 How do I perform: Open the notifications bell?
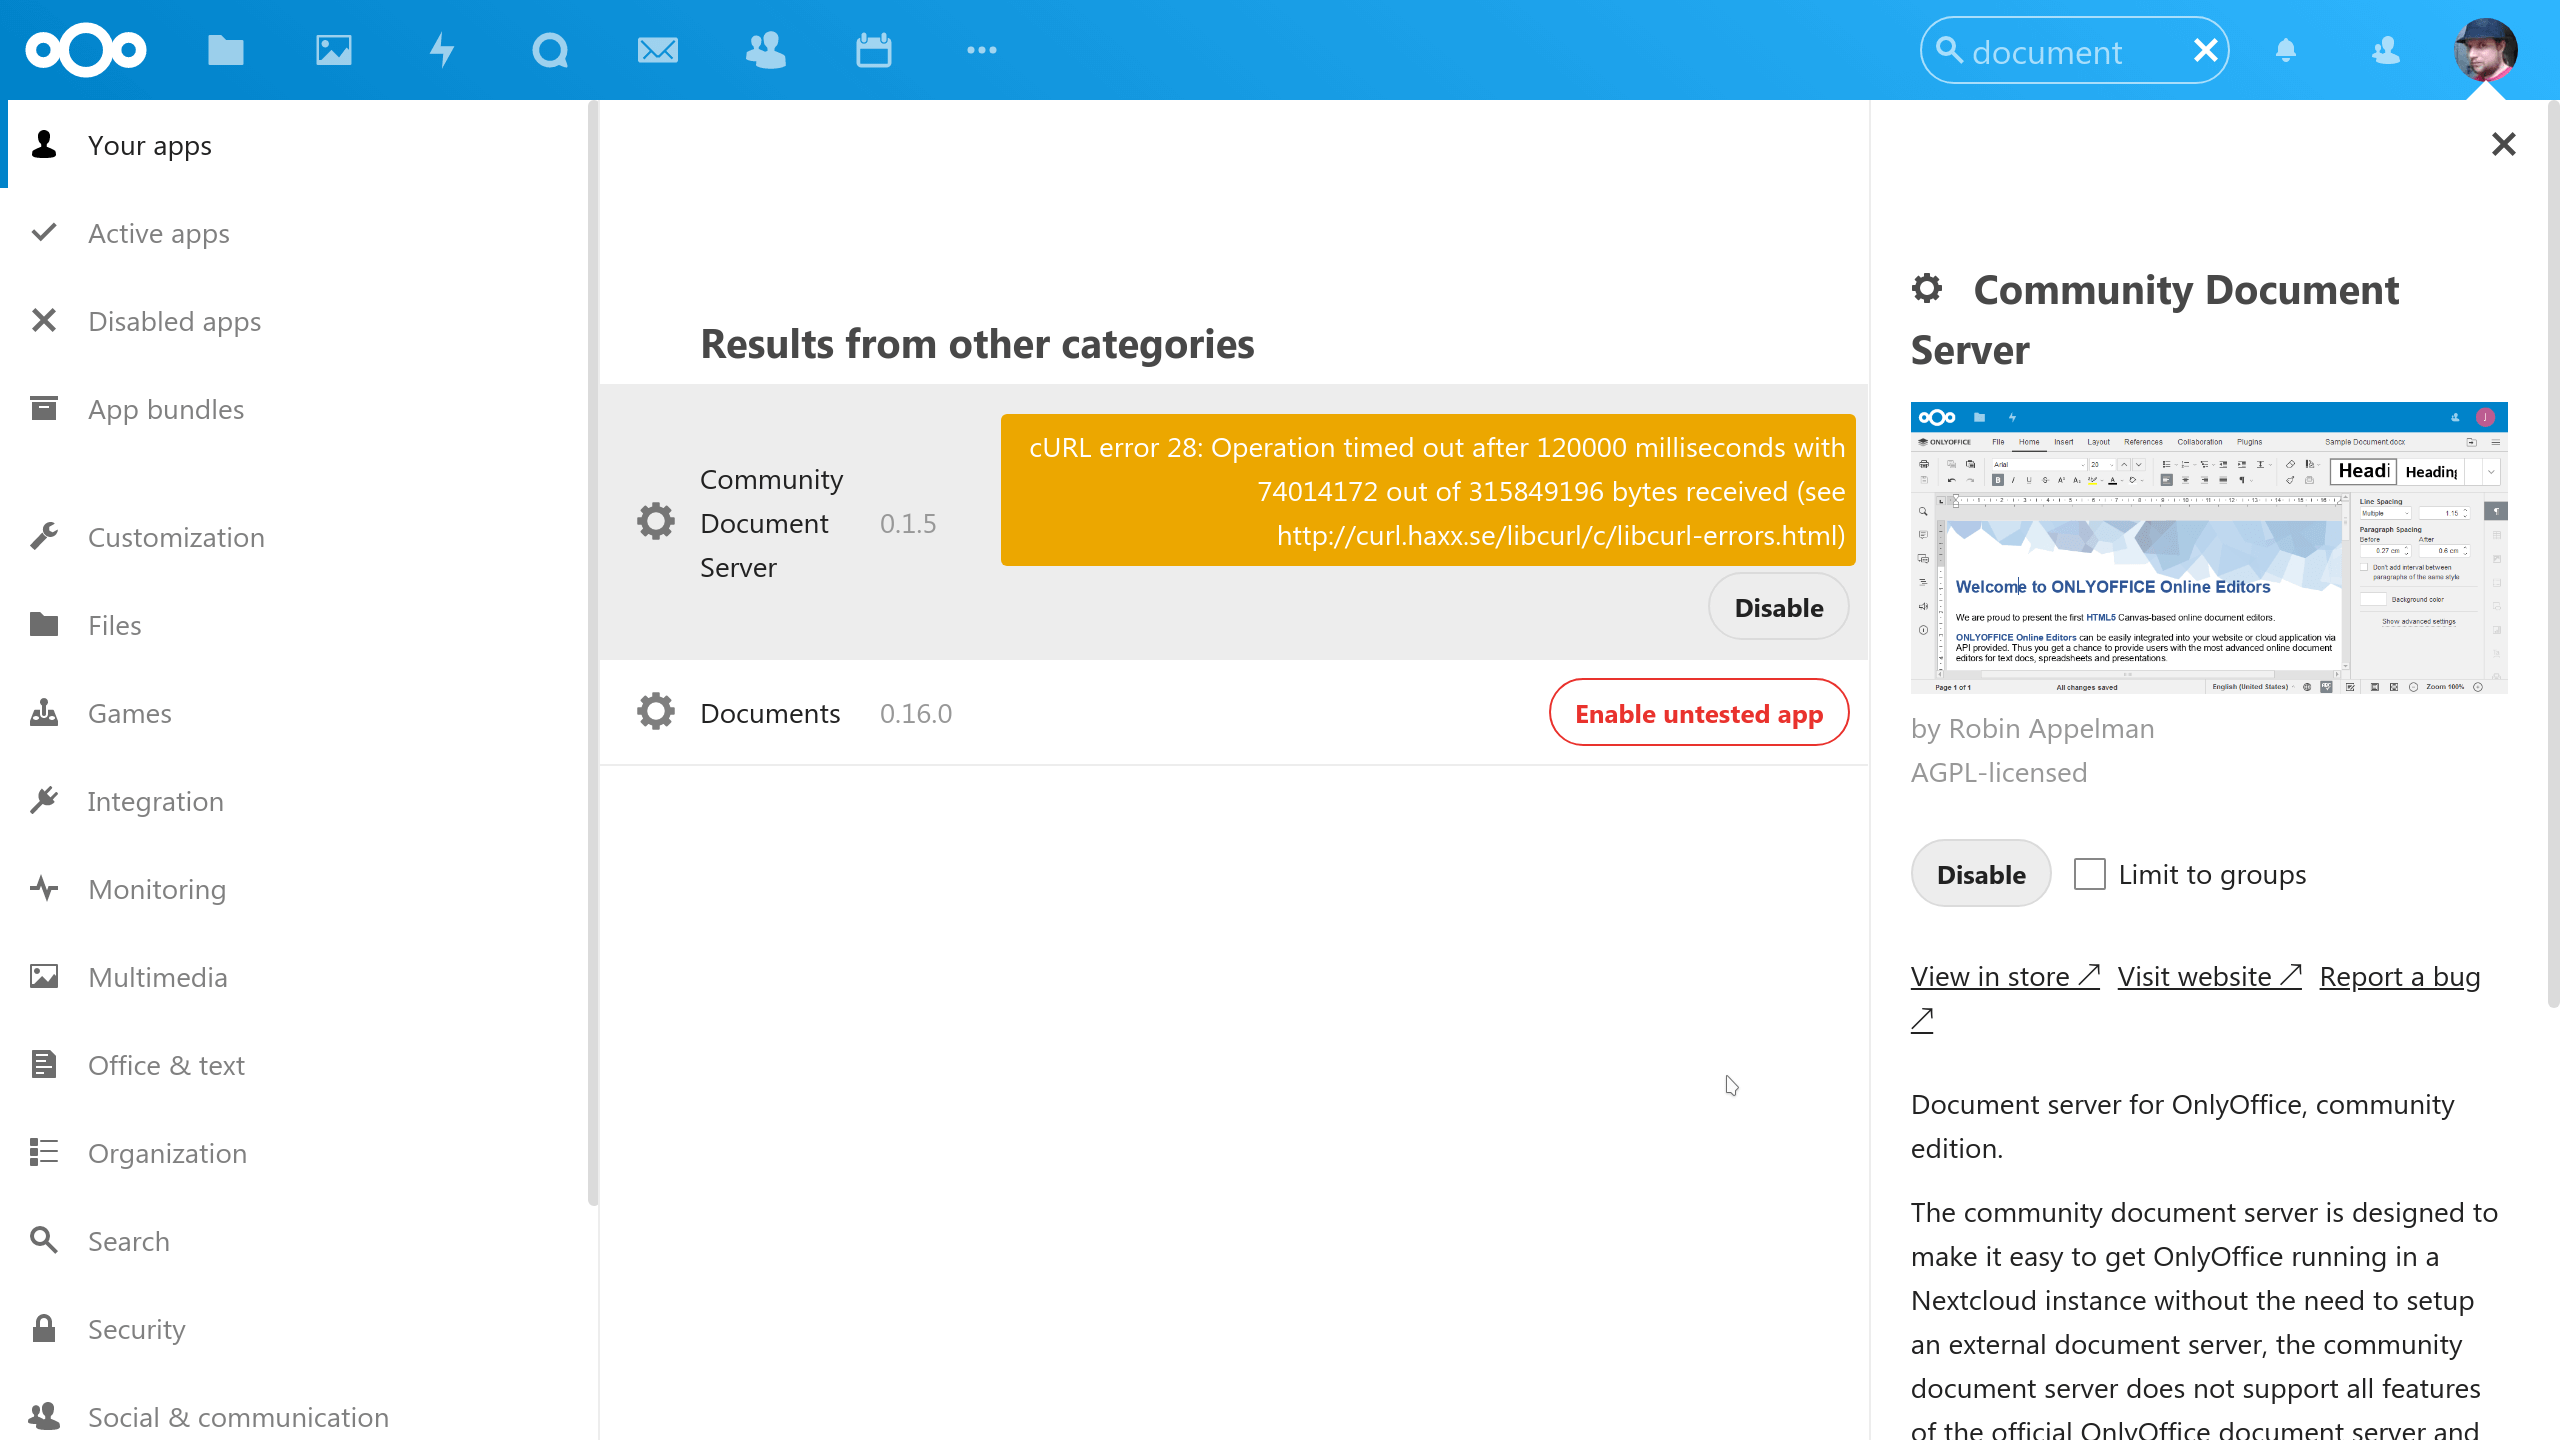[2286, 50]
